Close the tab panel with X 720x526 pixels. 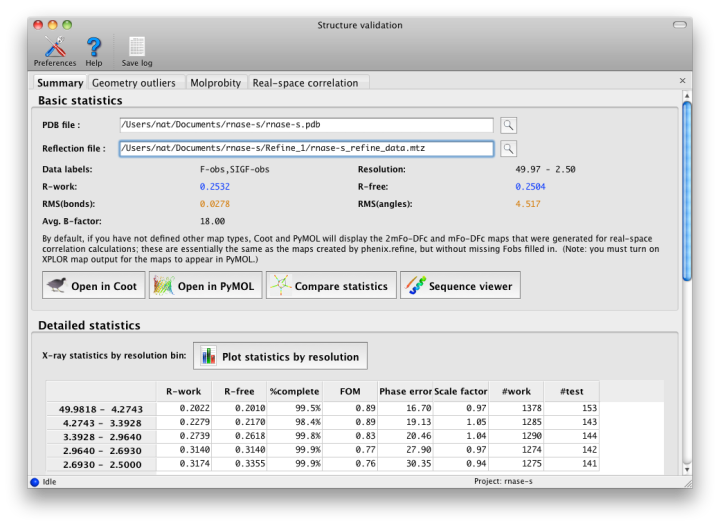[x=682, y=81]
